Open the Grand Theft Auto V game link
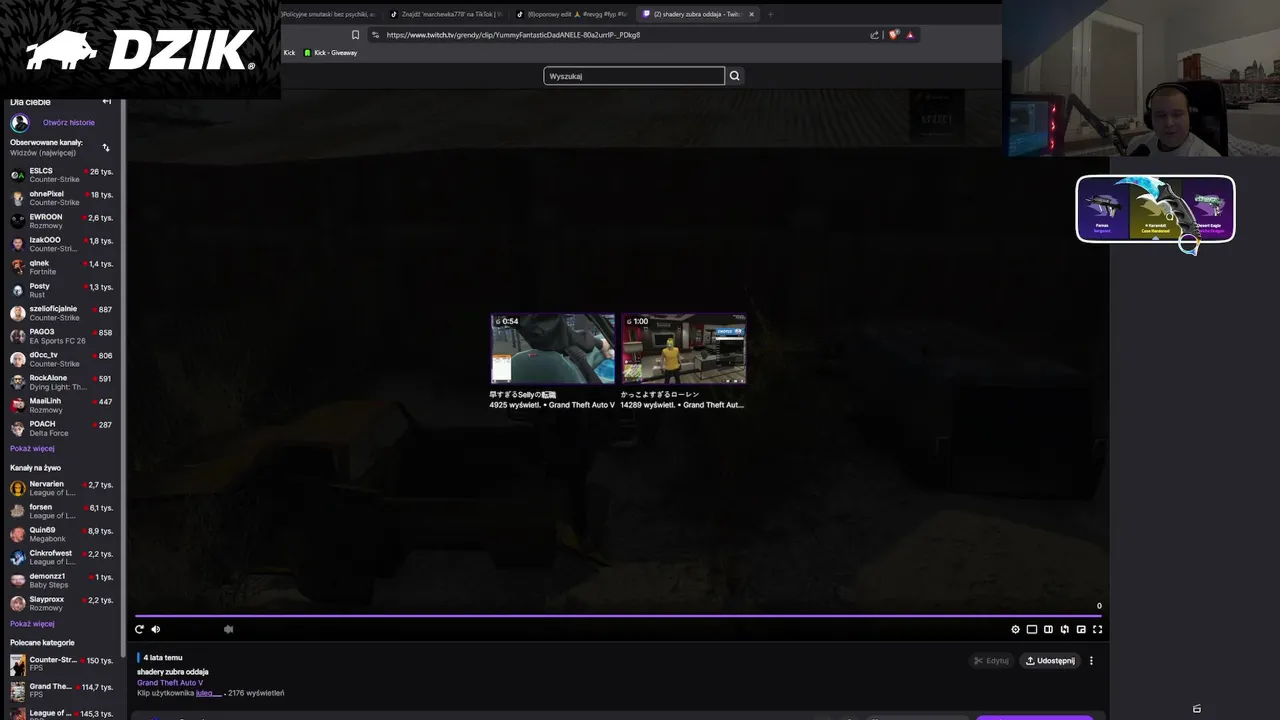 [170, 683]
